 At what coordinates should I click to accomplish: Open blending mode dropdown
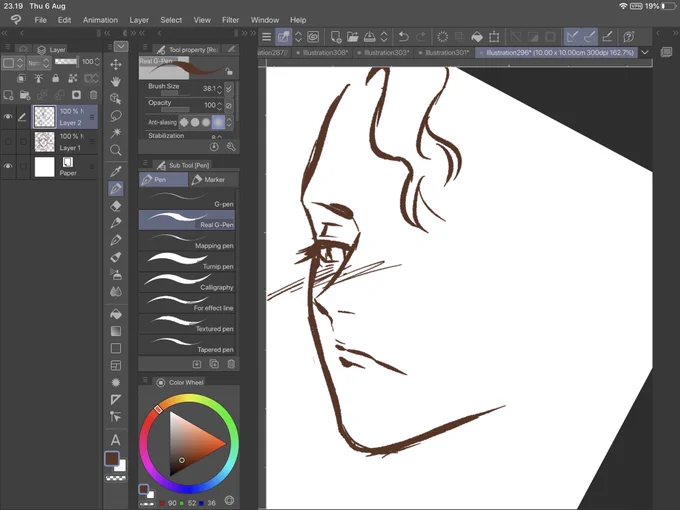[39, 63]
